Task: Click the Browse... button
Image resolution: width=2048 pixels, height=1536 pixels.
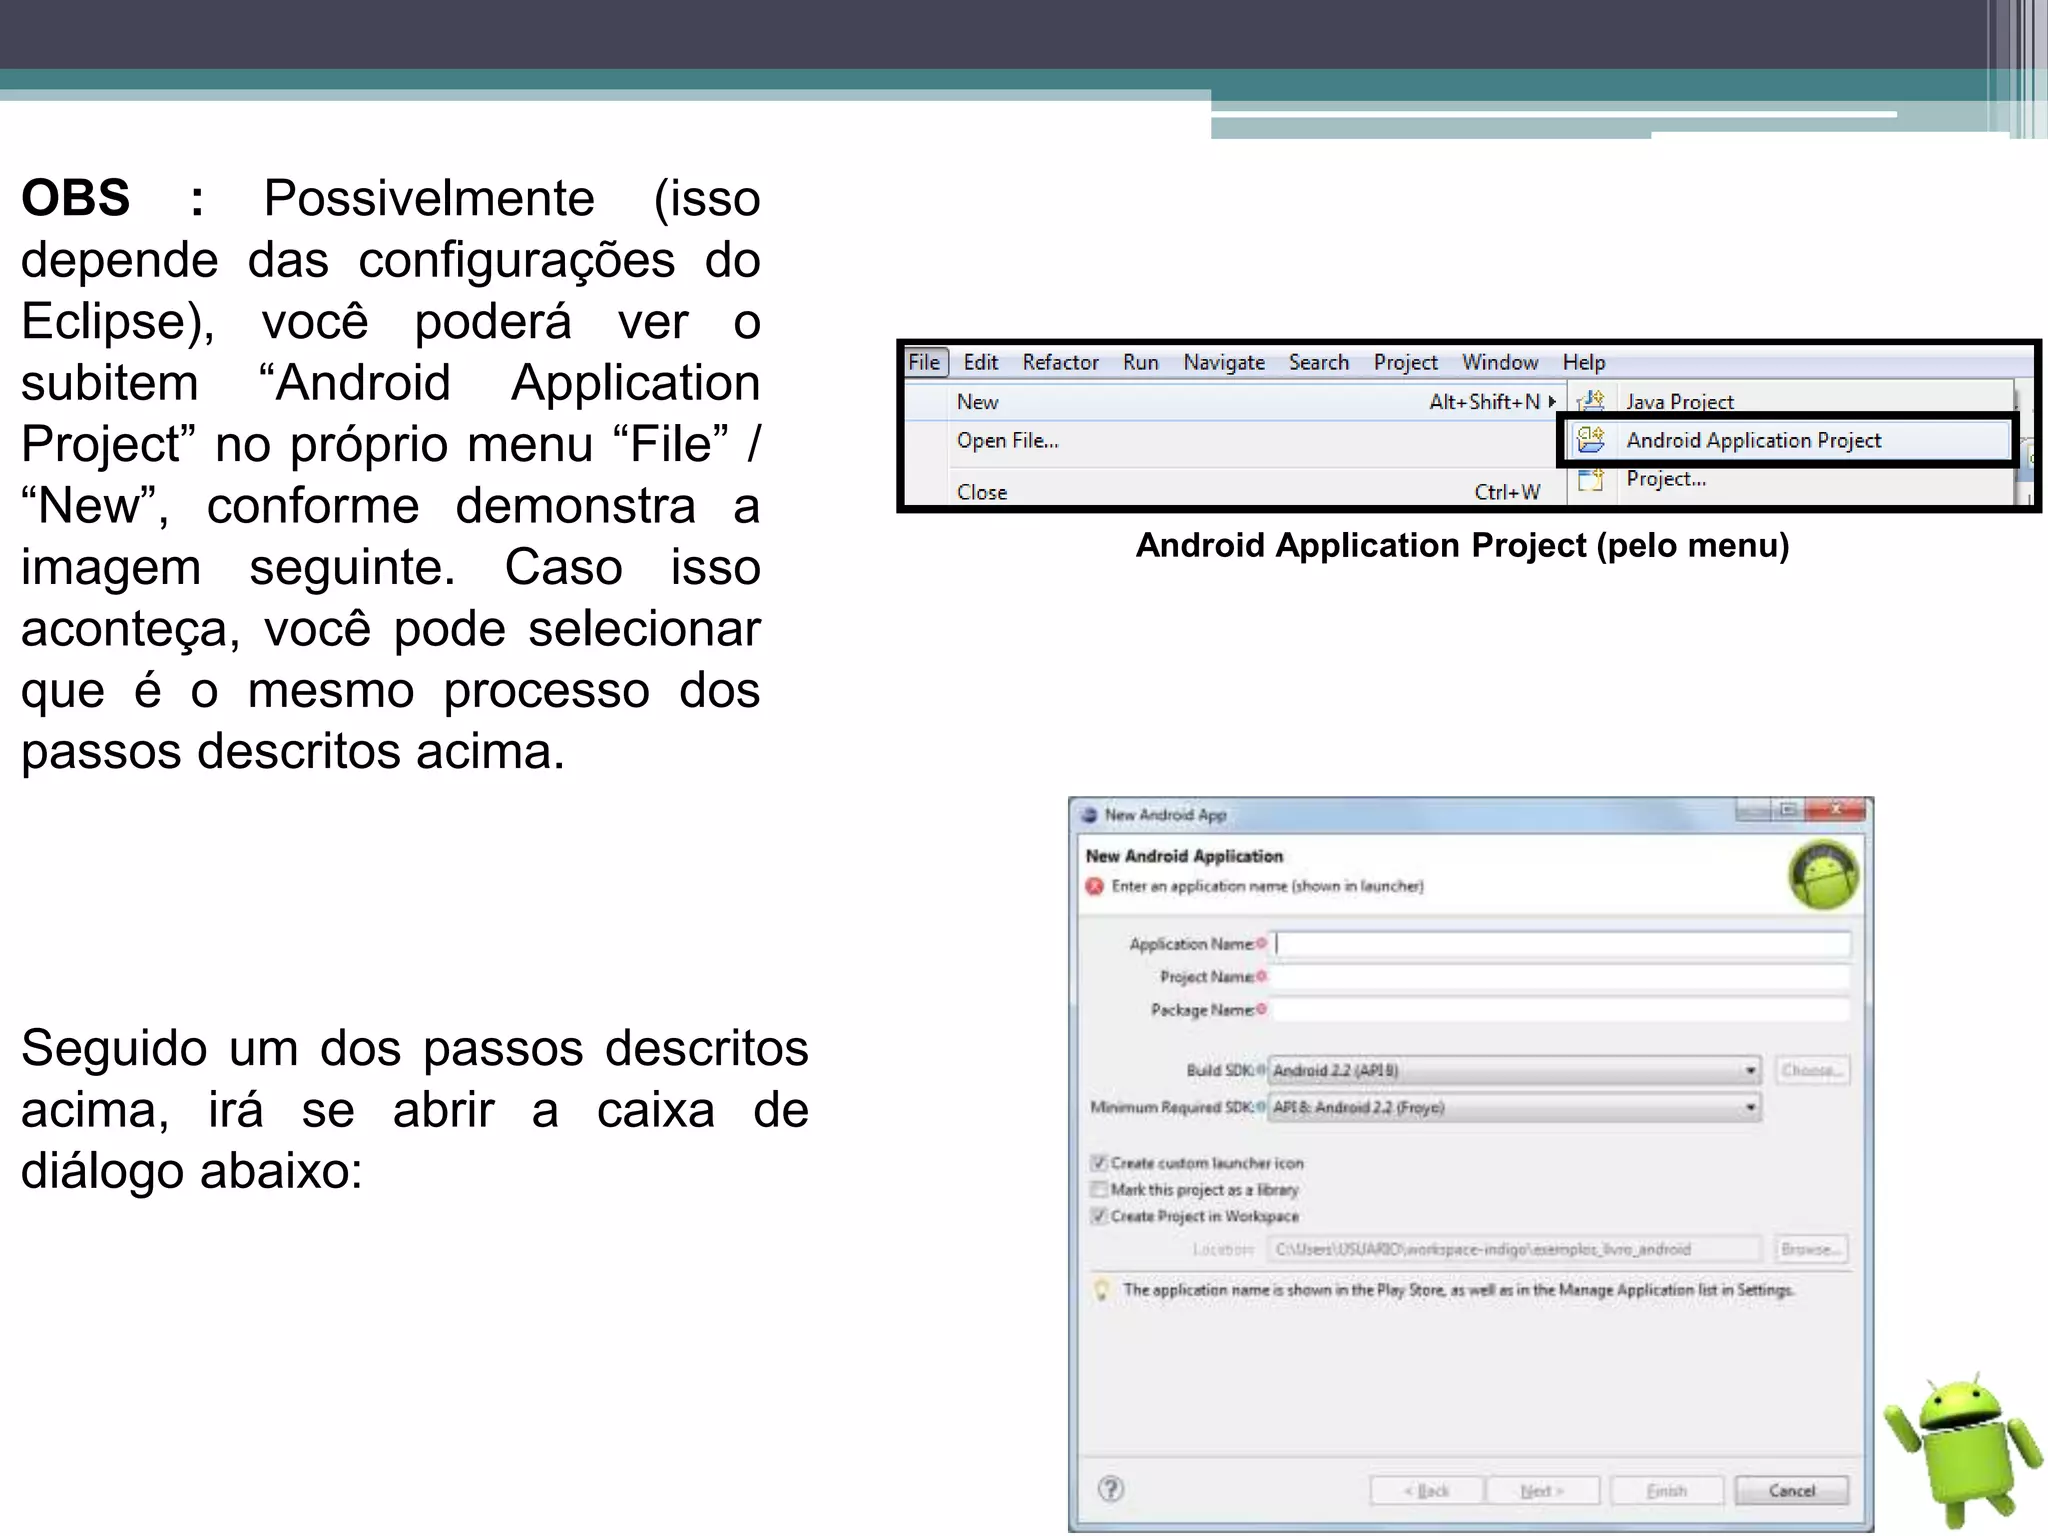Action: [1811, 1249]
